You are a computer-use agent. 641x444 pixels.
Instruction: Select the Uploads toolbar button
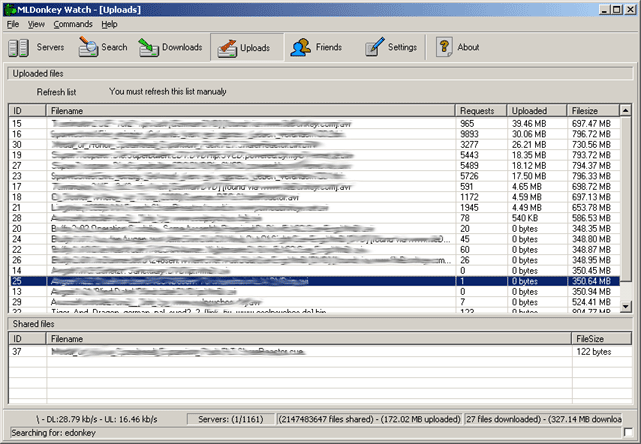(x=244, y=47)
